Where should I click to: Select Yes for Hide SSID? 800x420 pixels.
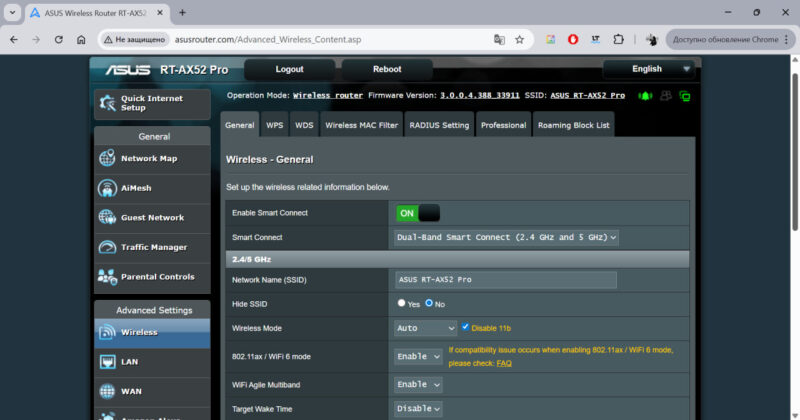(402, 303)
